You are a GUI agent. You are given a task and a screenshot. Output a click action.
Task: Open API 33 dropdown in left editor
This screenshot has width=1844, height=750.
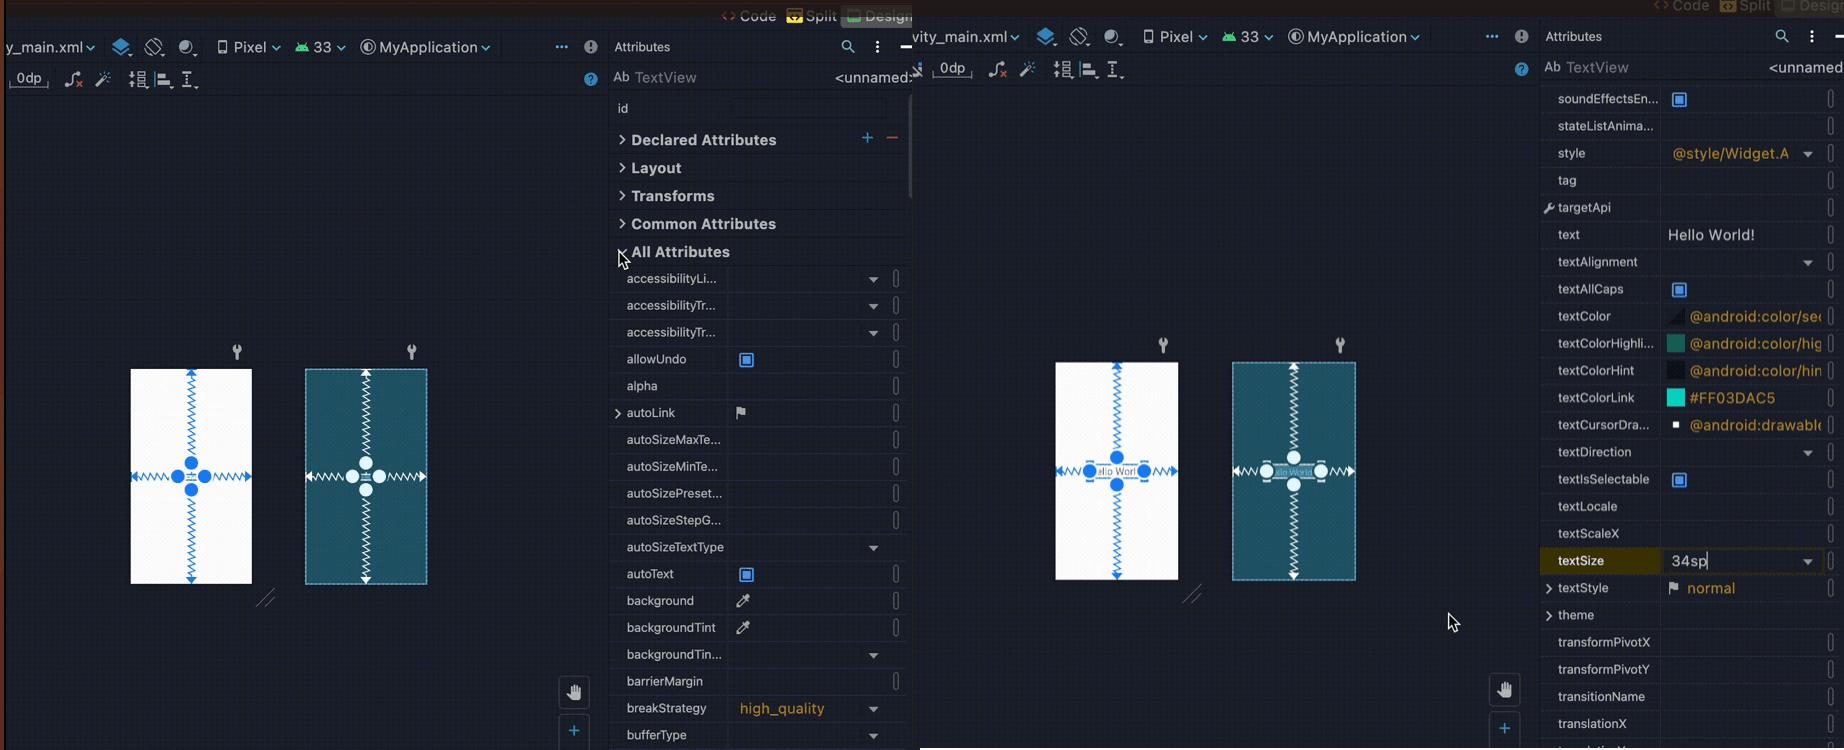pos(321,47)
